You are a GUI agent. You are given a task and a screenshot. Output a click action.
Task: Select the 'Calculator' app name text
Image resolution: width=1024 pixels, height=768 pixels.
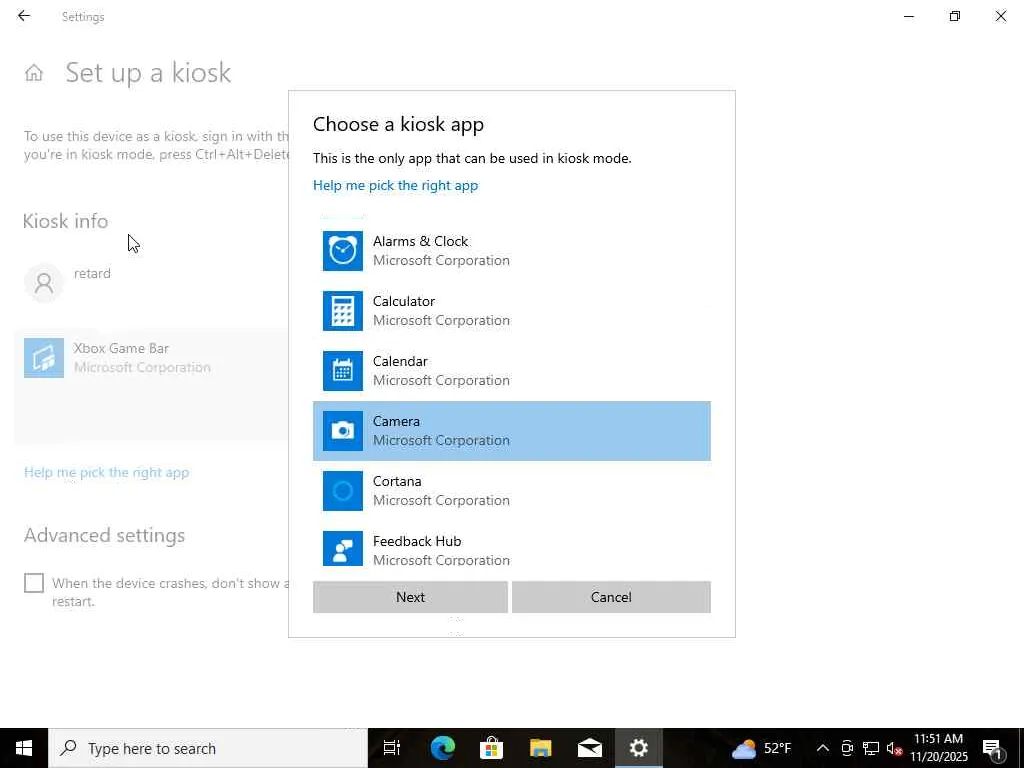coord(404,301)
